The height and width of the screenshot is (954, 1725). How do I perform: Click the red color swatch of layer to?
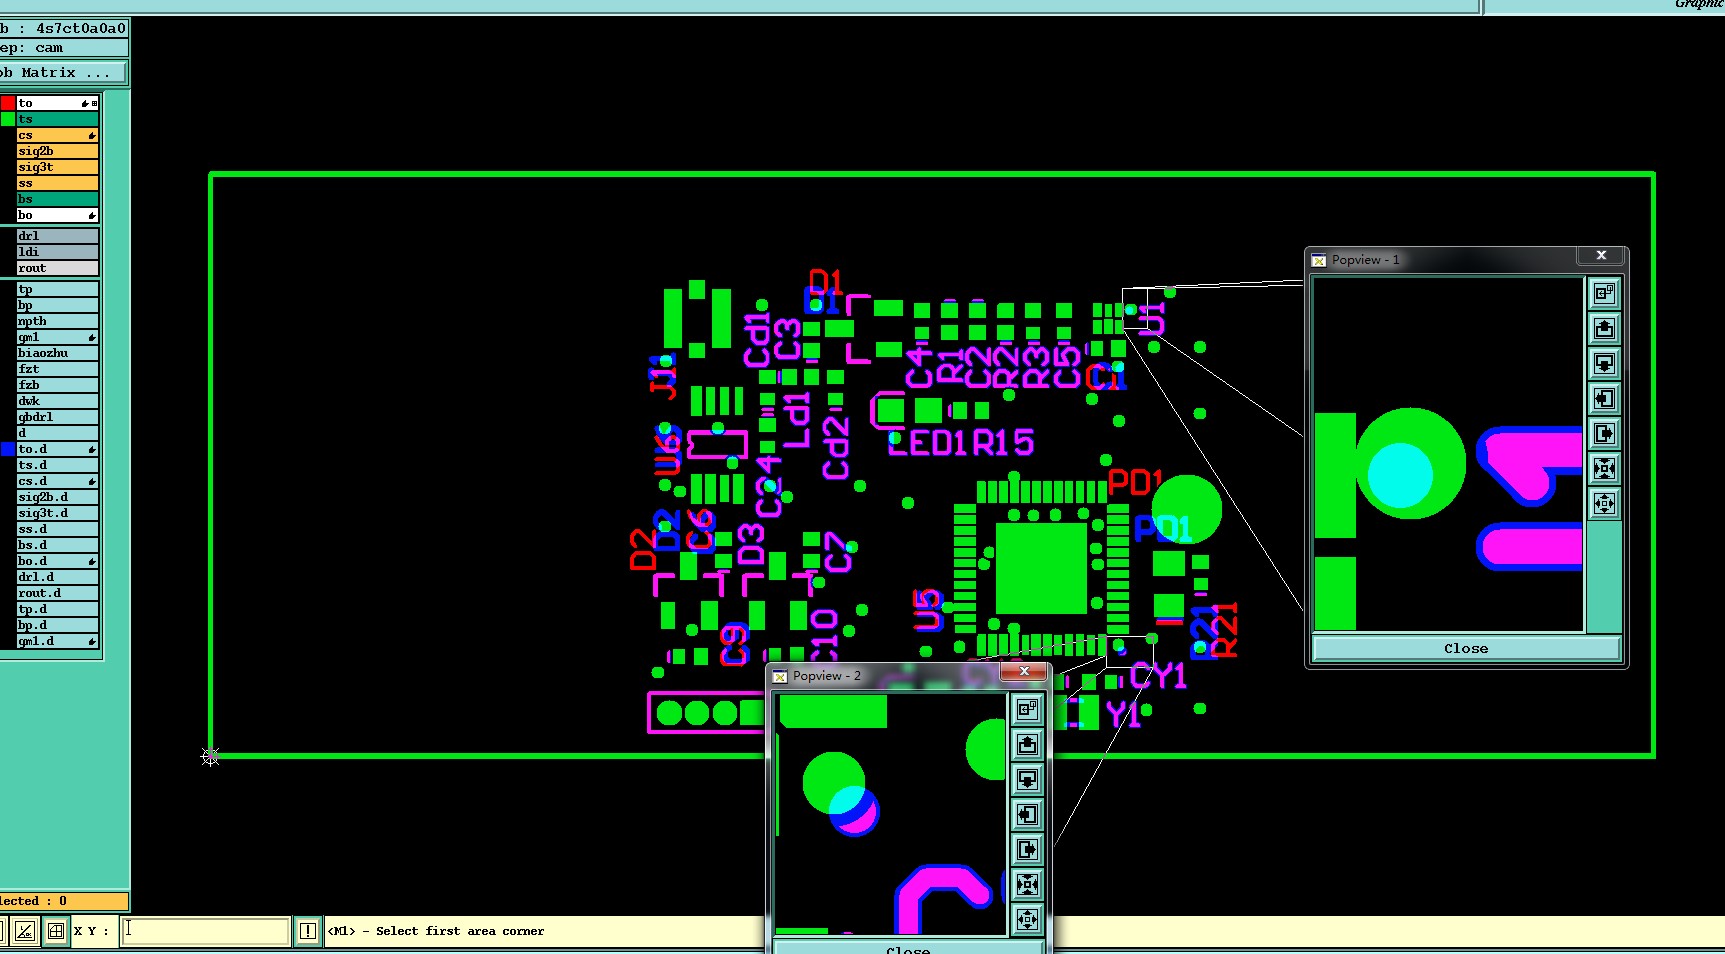point(8,103)
